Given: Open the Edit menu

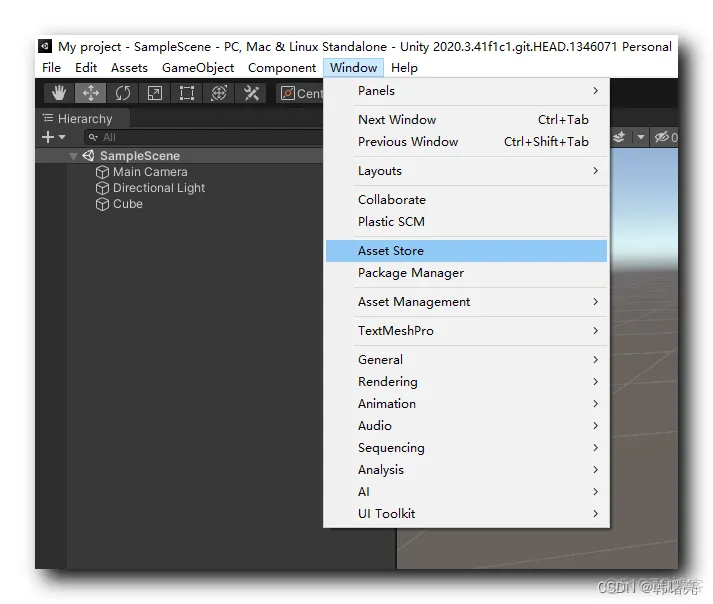Looking at the screenshot, I should [86, 68].
